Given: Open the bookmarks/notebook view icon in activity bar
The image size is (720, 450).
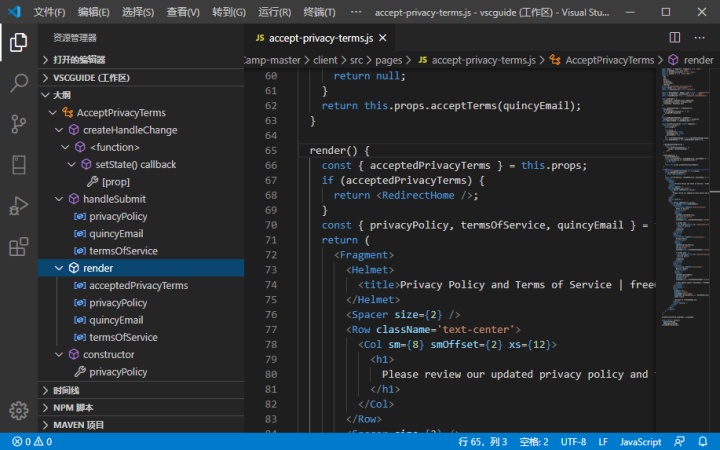Looking at the screenshot, I should pyautogui.click(x=18, y=165).
